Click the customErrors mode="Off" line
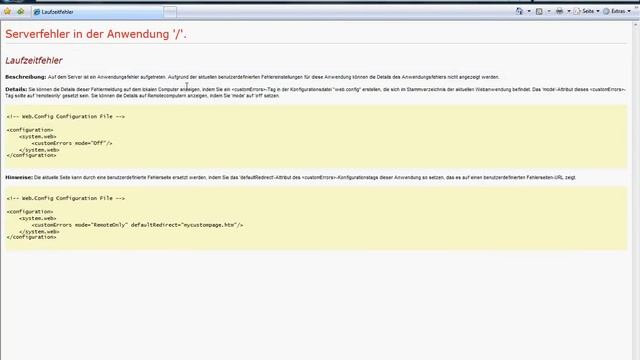The width and height of the screenshot is (640, 360). [72, 143]
